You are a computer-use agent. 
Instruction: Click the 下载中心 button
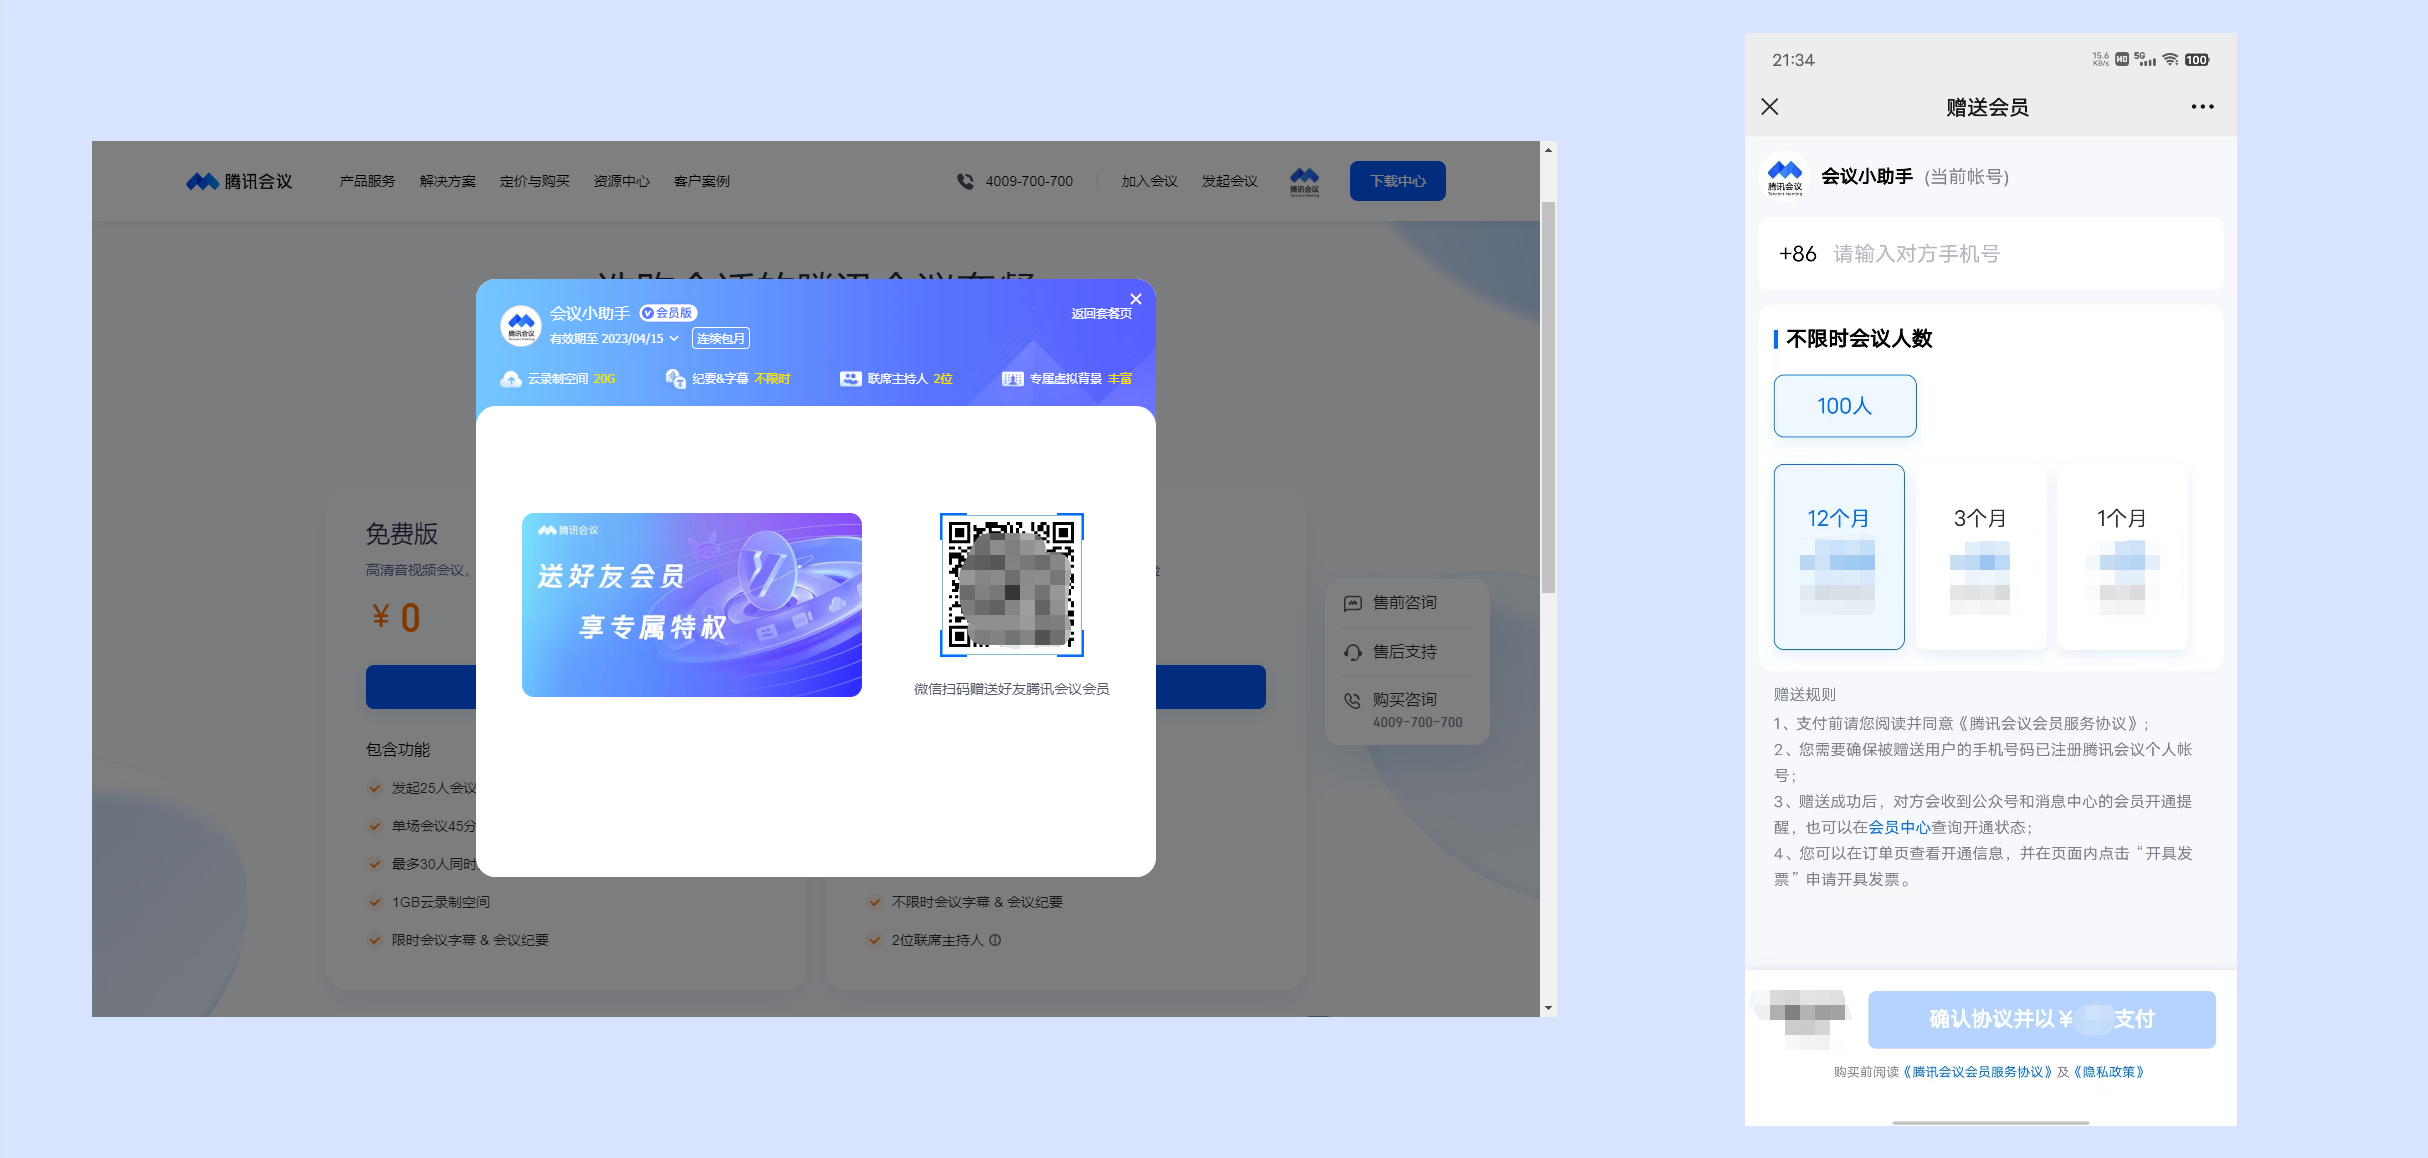(x=1397, y=181)
